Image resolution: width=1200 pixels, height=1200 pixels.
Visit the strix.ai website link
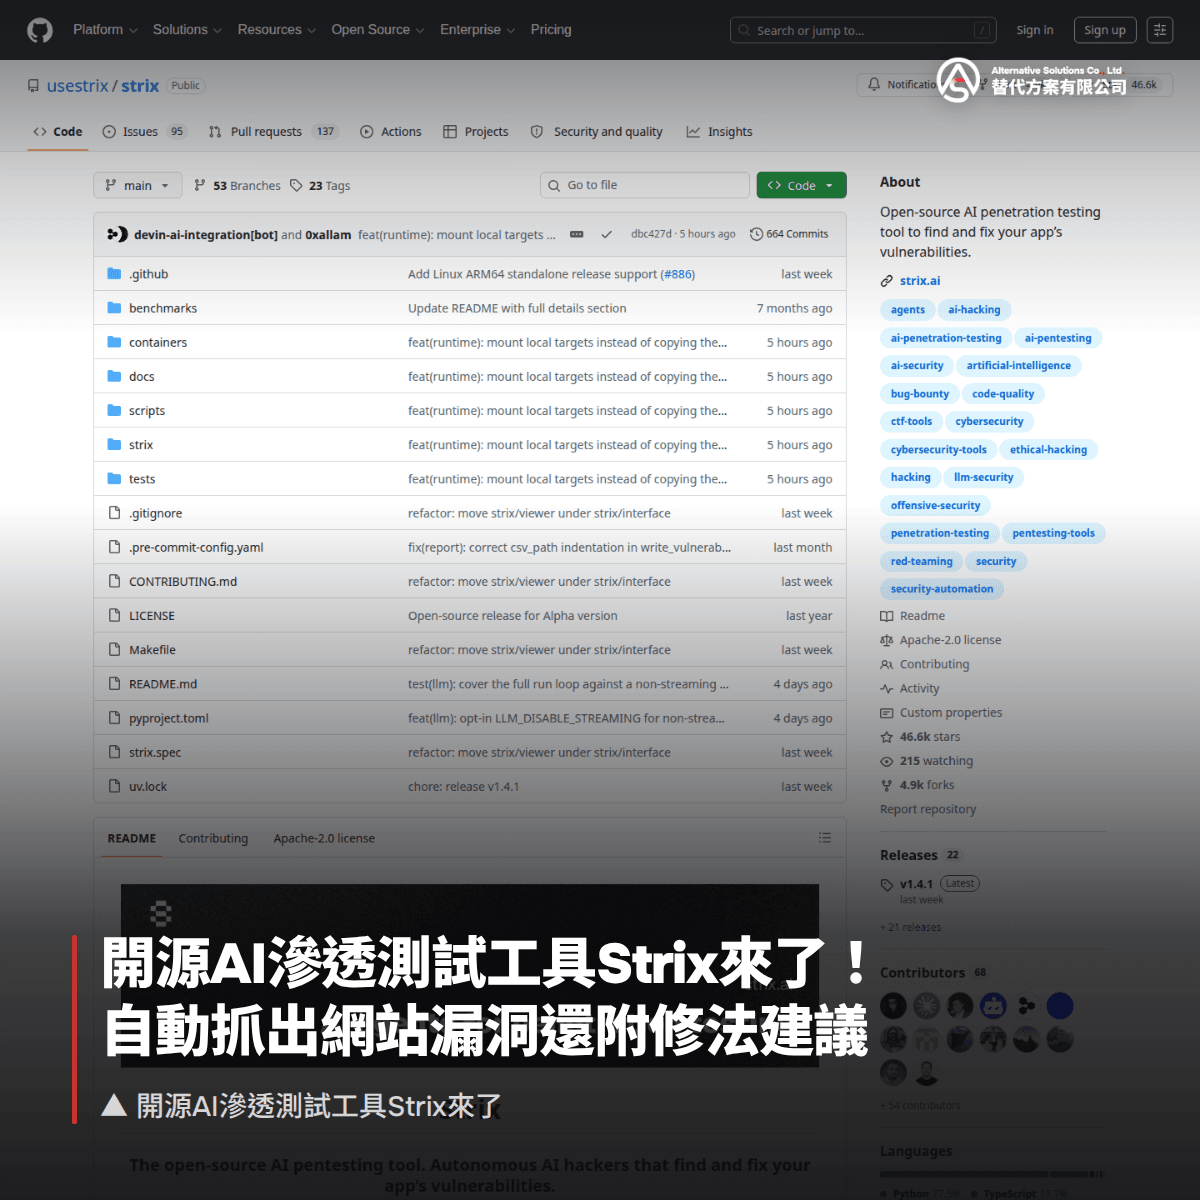tap(920, 281)
